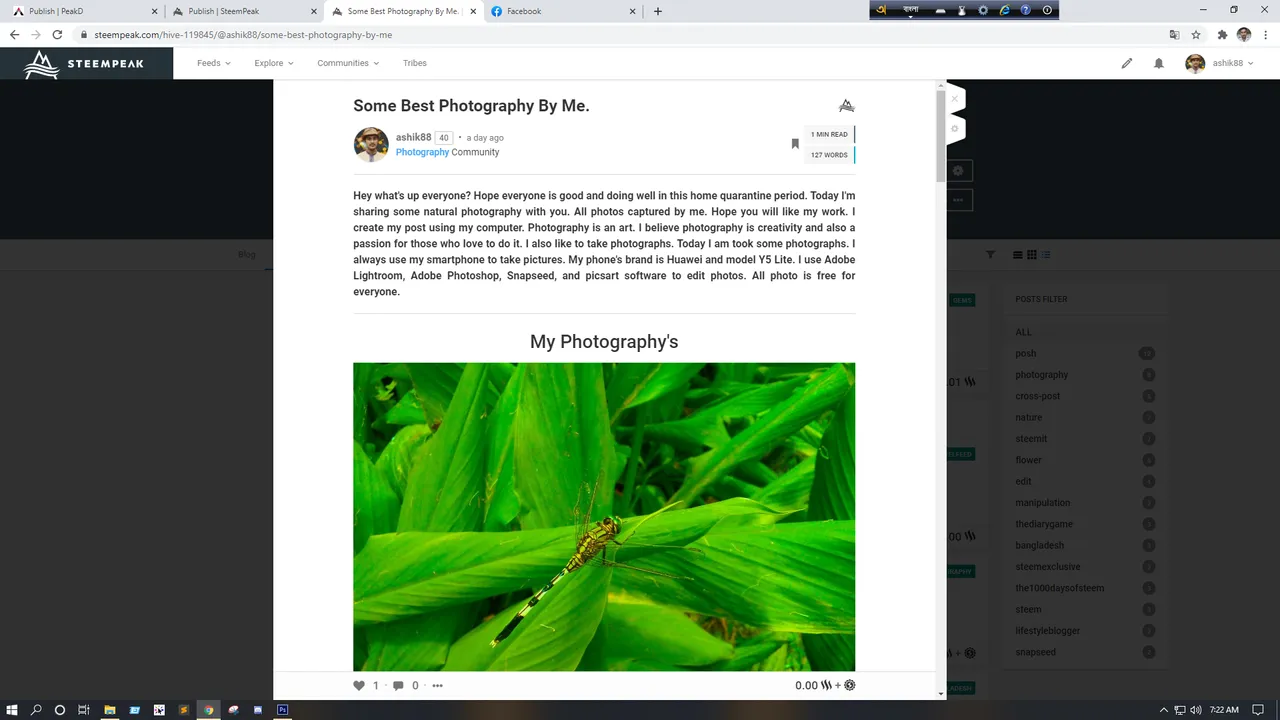This screenshot has width=1280, height=720.
Task: Go back to the previous page
Action: 14,34
